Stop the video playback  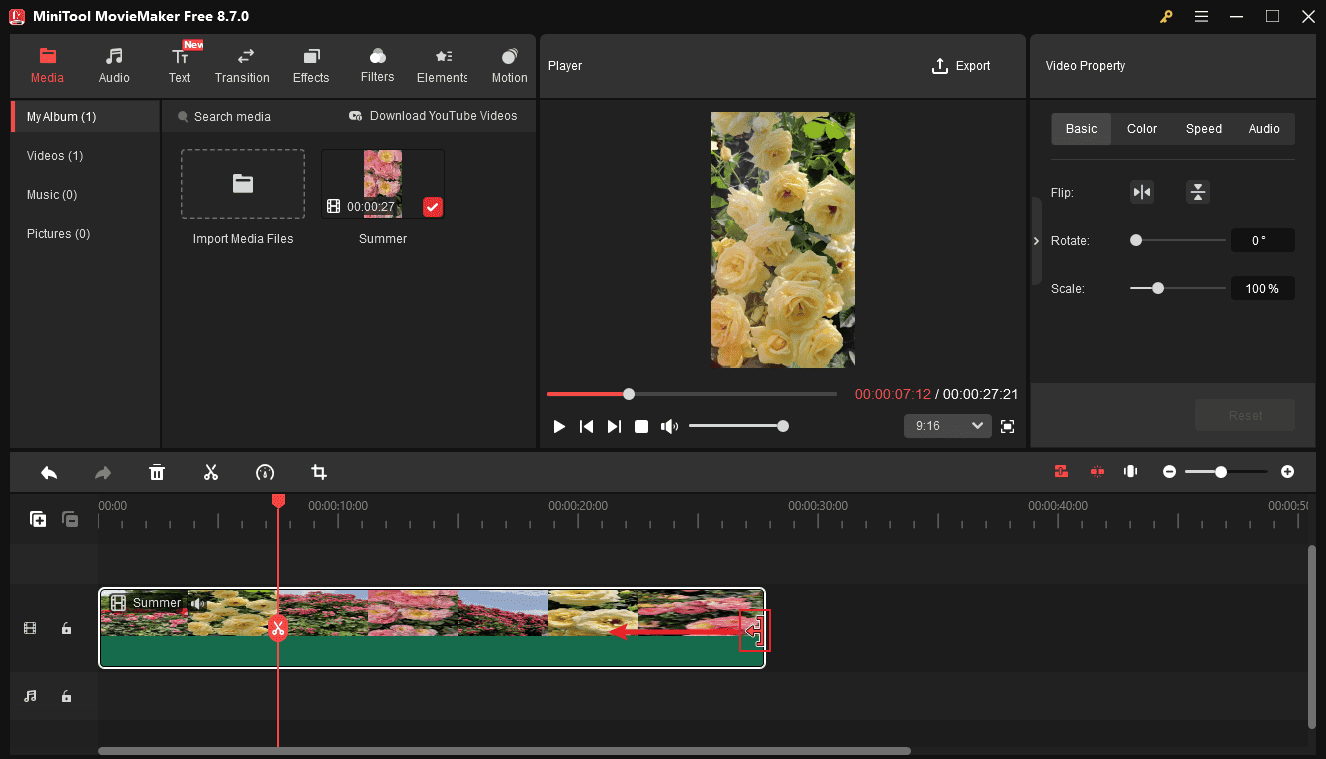[642, 427]
